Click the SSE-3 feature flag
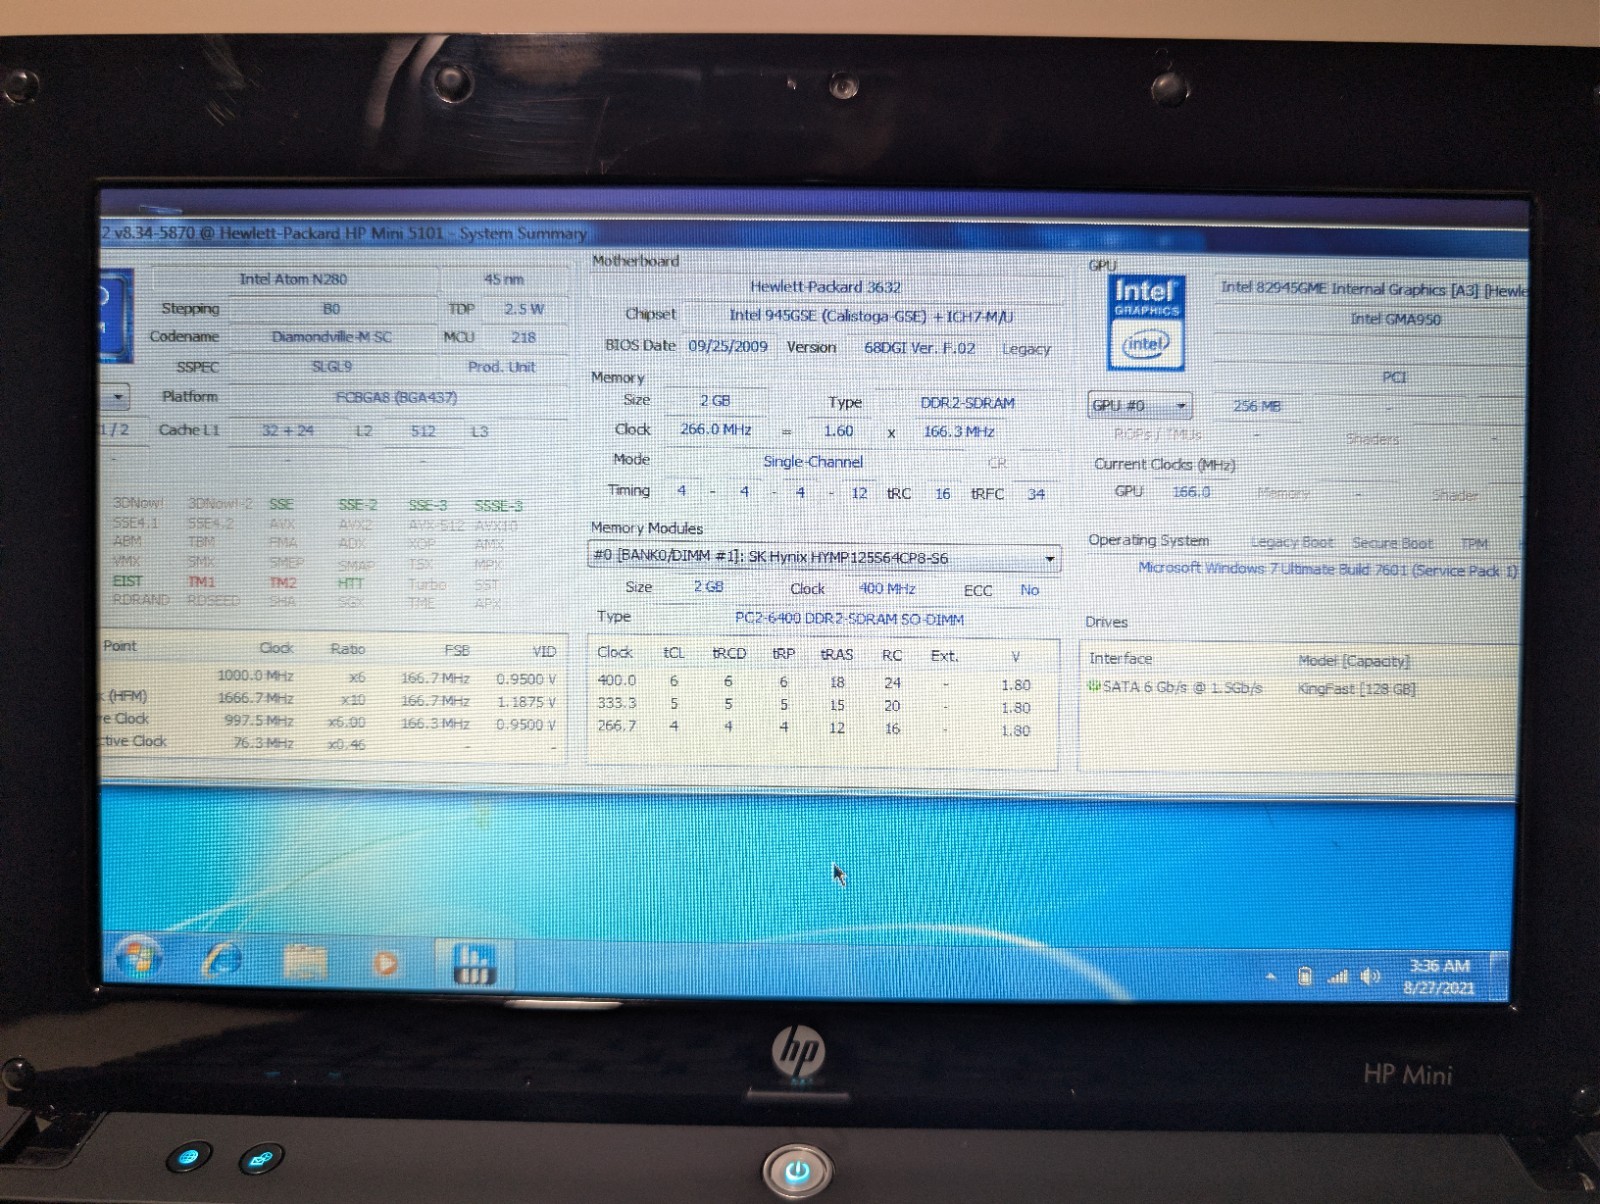This screenshot has width=1600, height=1204. [x=427, y=505]
